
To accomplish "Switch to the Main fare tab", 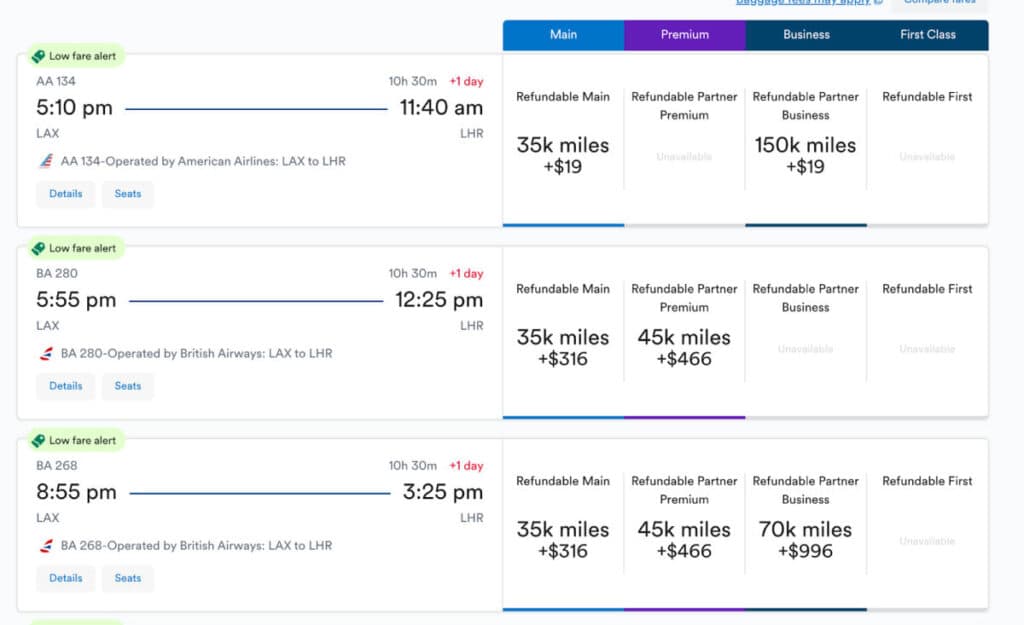I will (563, 35).
